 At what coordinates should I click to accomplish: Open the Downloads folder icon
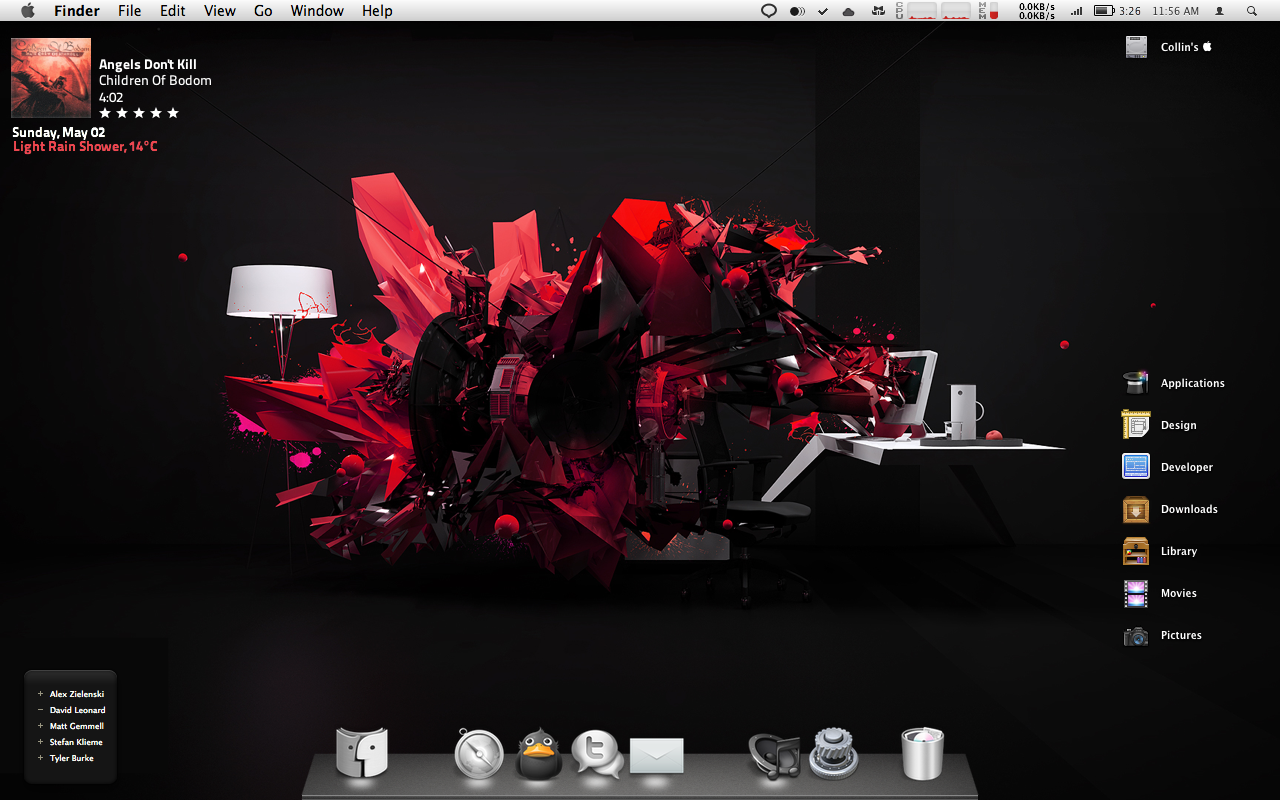click(1136, 509)
